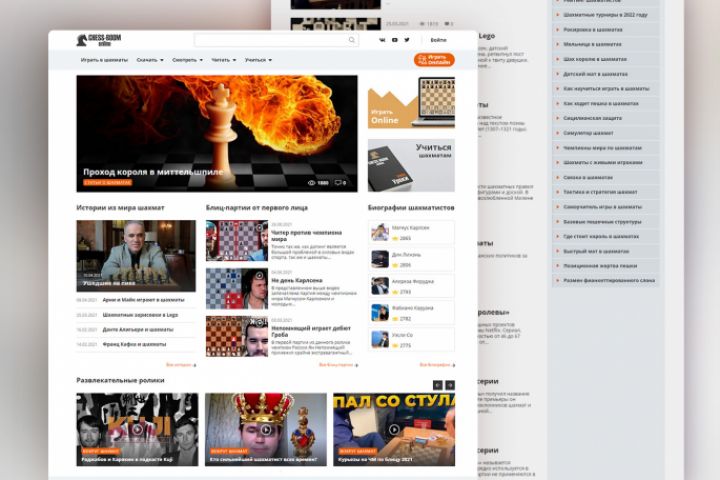
Task: Open the "Проход короля в миттельшпиле" banner
Action: coord(217,134)
